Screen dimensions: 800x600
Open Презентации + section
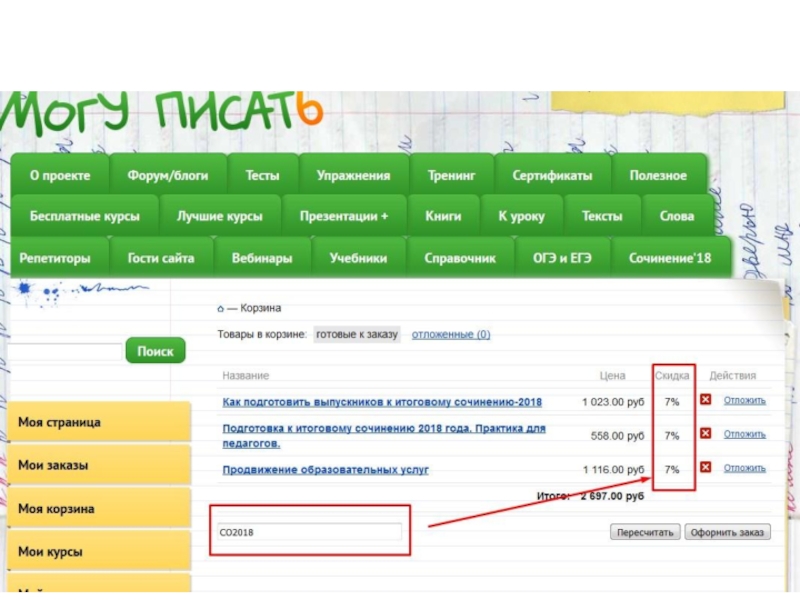[x=344, y=216]
